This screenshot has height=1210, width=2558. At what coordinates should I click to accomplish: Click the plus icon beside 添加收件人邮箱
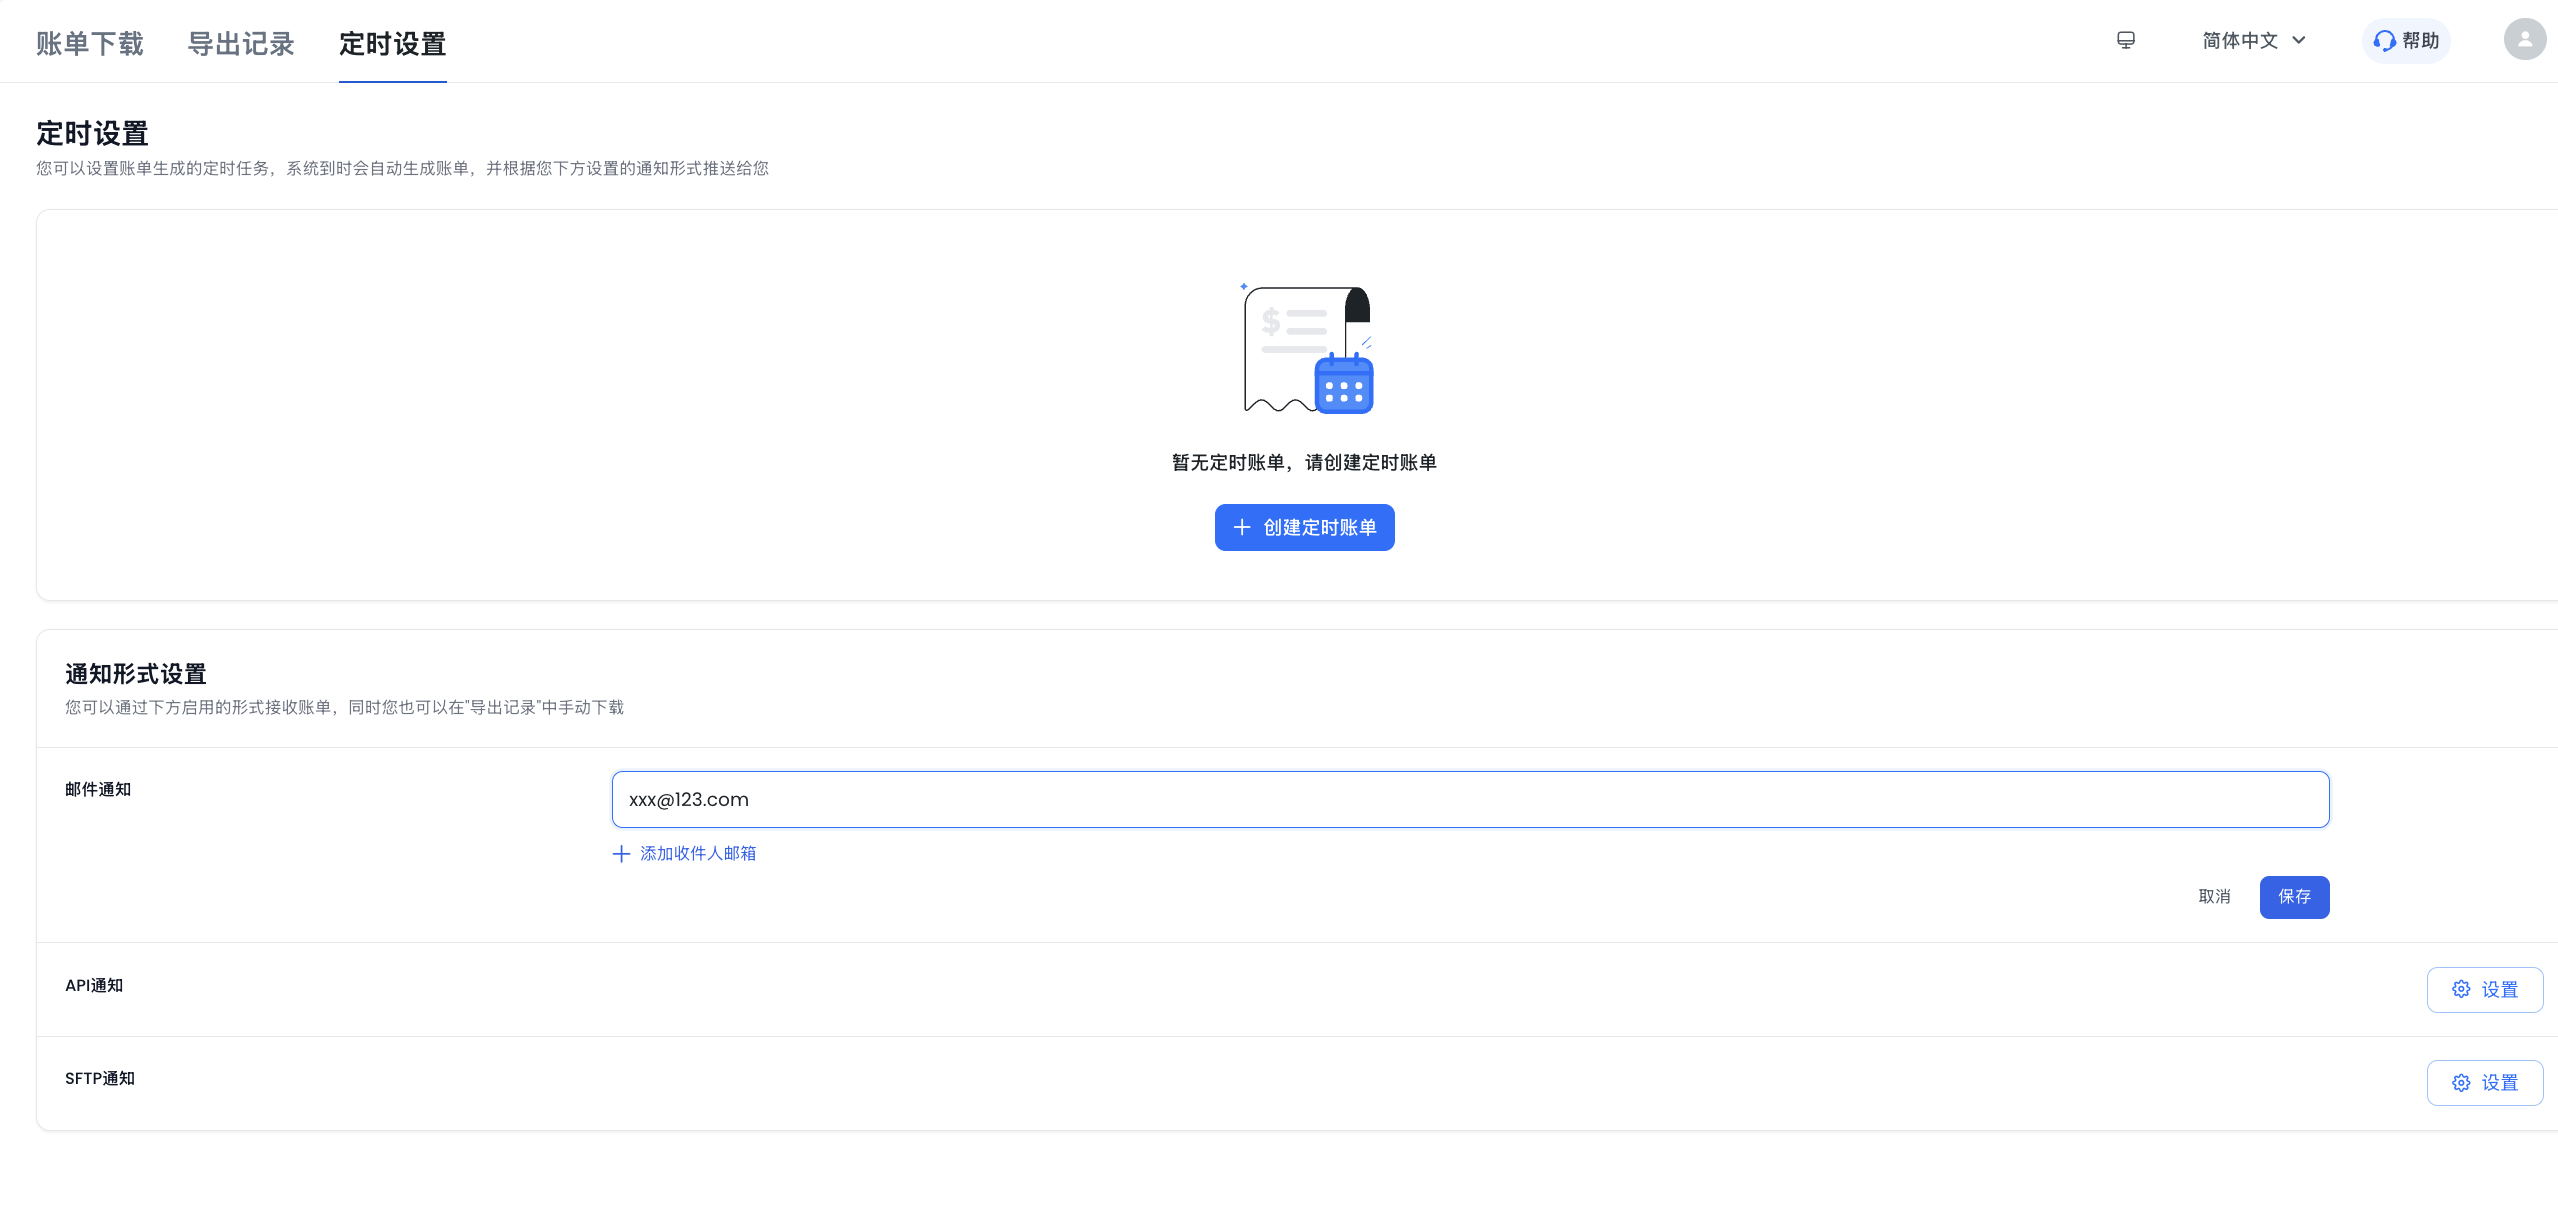621,853
